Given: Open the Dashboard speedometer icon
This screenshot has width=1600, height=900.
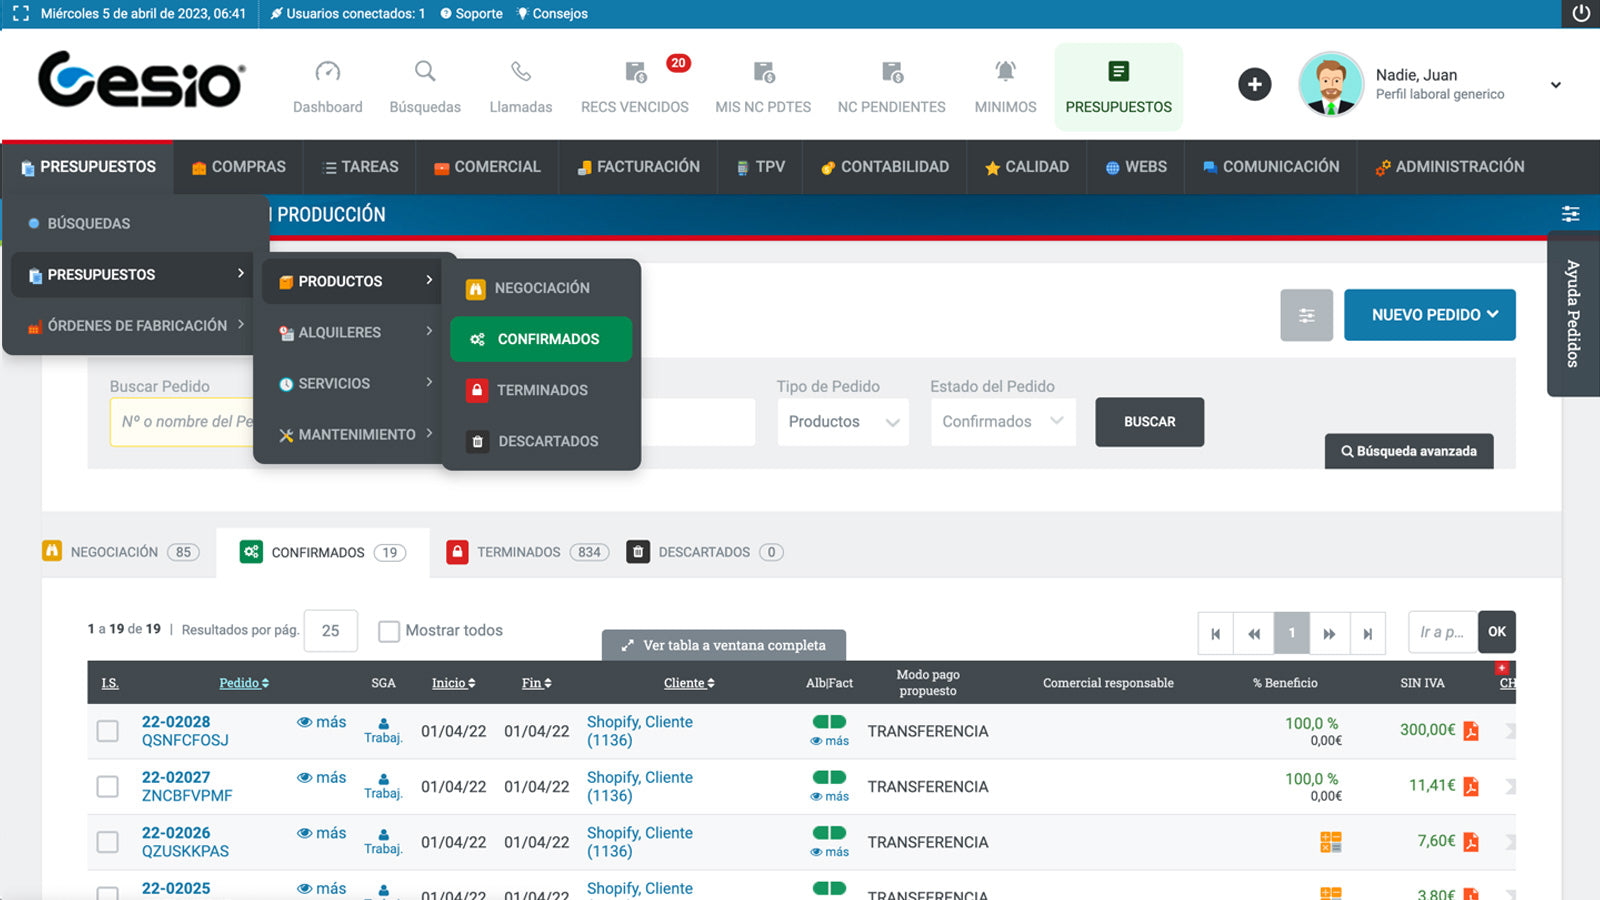Looking at the screenshot, I should click(328, 72).
